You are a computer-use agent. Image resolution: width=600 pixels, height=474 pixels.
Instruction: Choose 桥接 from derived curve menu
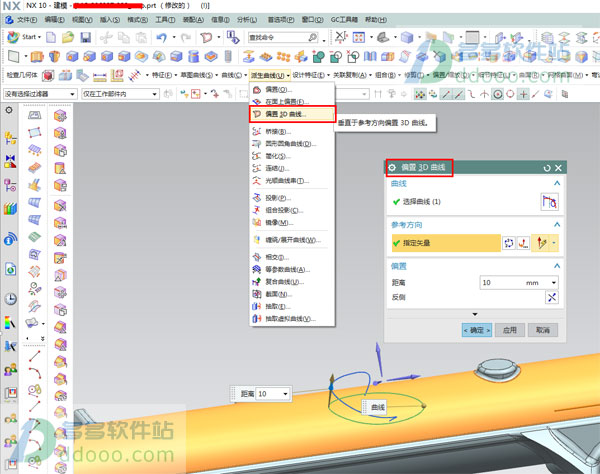[x=273, y=131]
